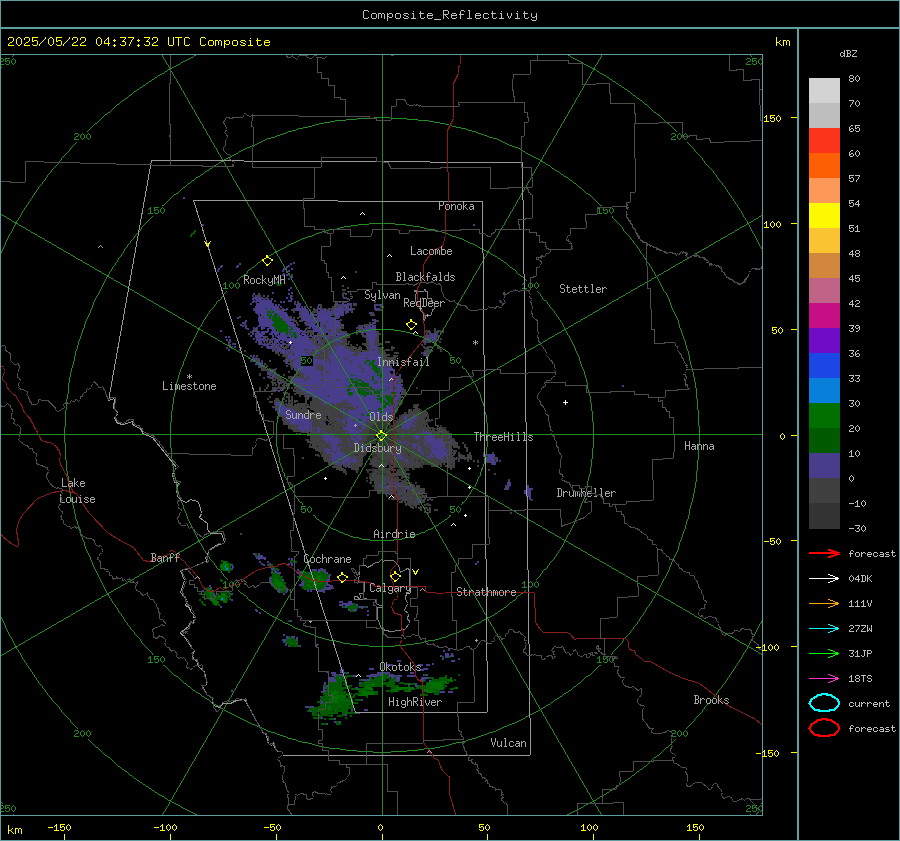Click the white 04DK arrow icon
The width and height of the screenshot is (900, 841).
(x=824, y=579)
